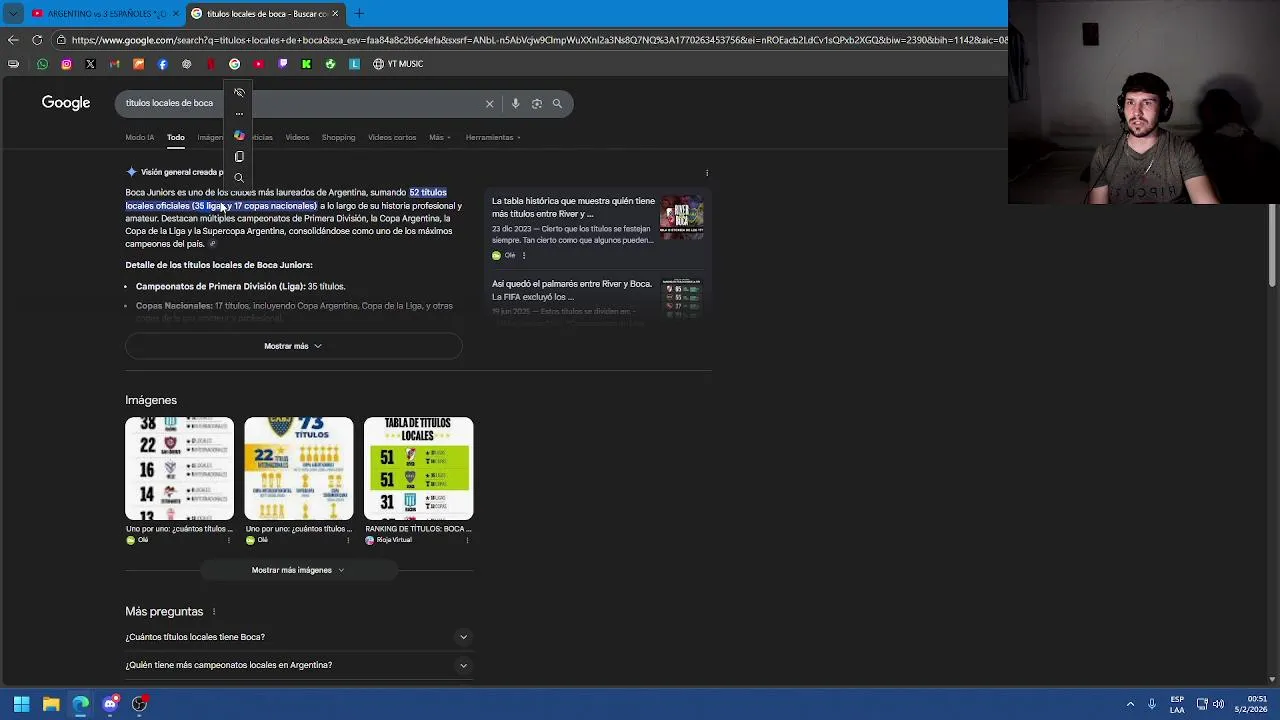
Task: Open the WhatsApp bookmark
Action: [x=42, y=64]
